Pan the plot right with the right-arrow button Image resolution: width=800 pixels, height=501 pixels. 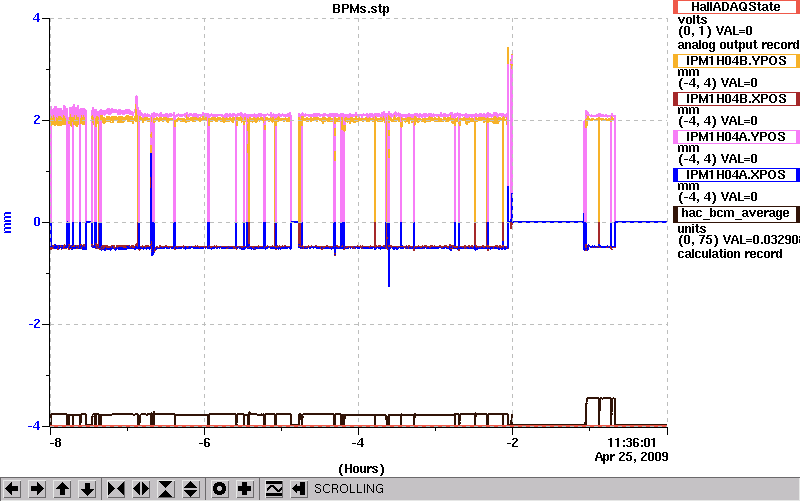pyautogui.click(x=37, y=489)
